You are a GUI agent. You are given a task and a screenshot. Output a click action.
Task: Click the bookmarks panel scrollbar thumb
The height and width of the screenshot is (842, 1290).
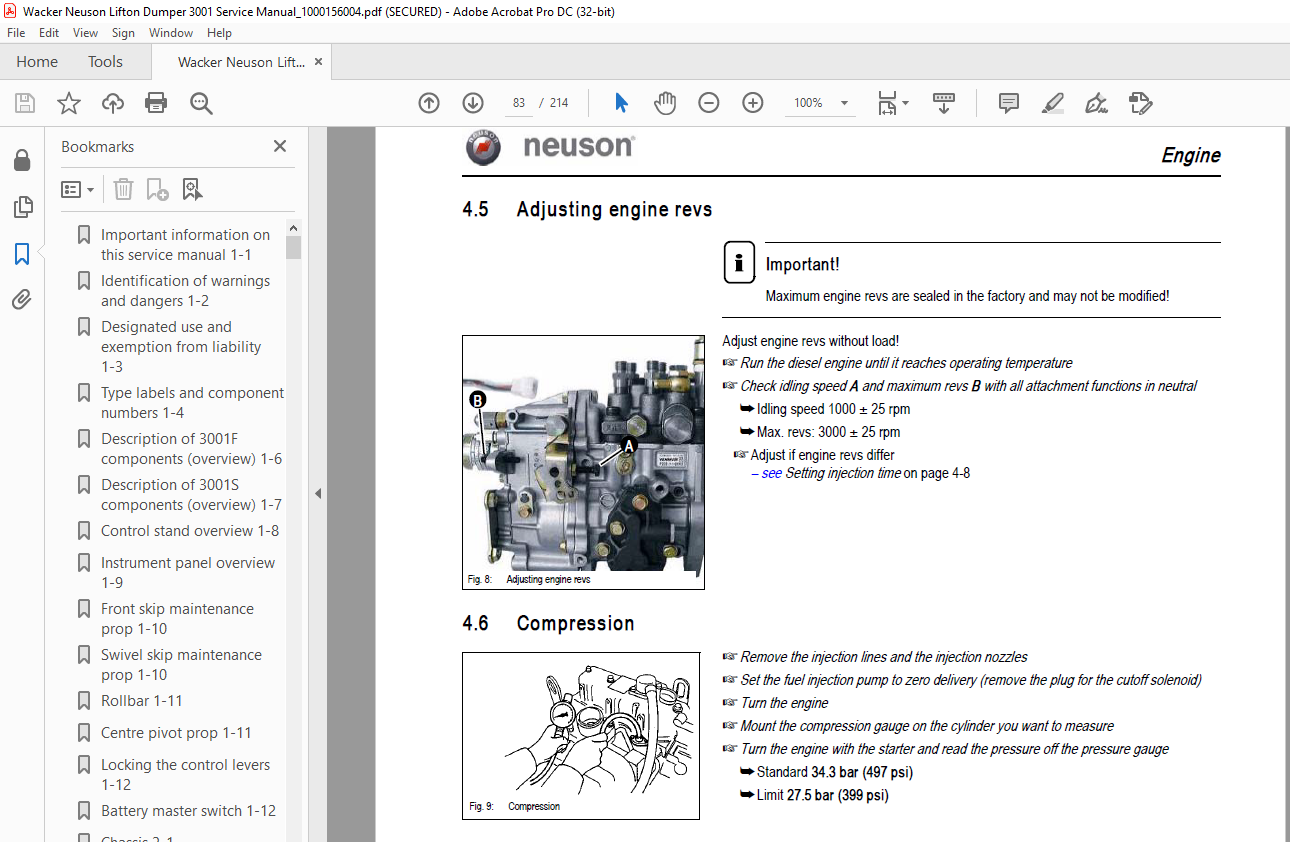tap(293, 247)
